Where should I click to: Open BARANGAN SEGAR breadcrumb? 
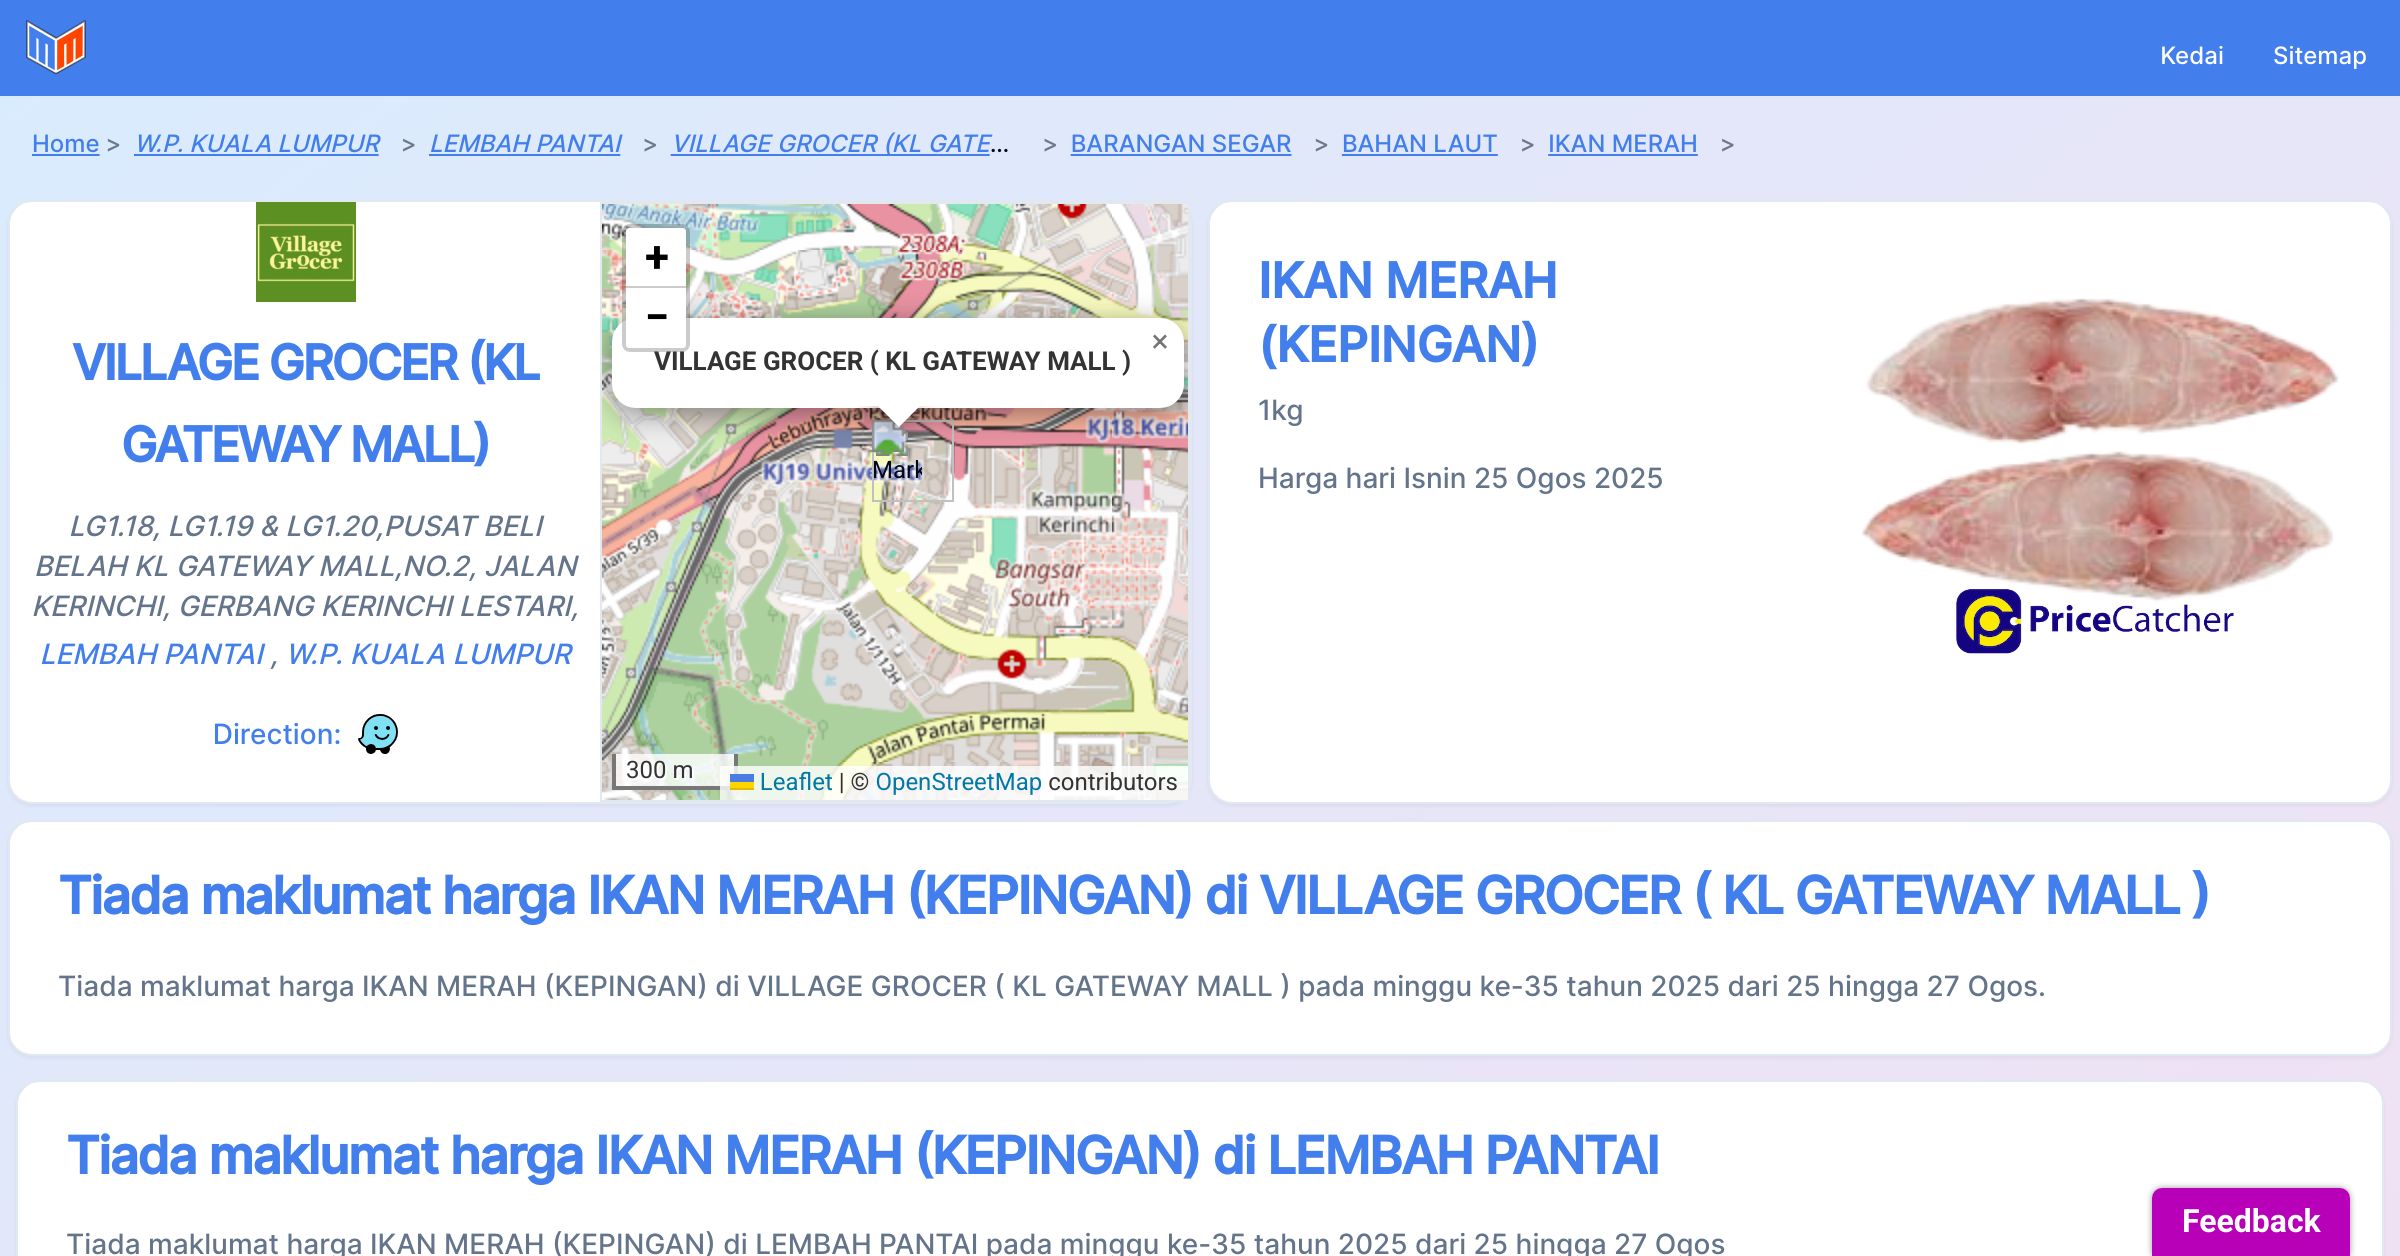pyautogui.click(x=1180, y=144)
